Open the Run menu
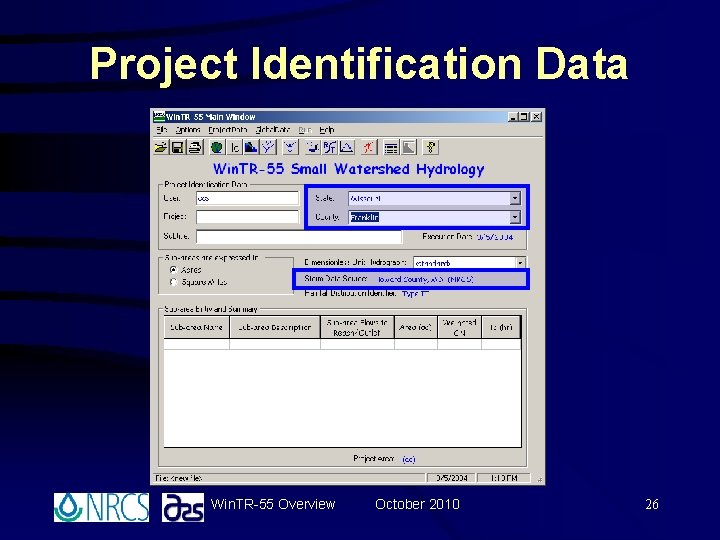This screenshot has width=720, height=540. pyautogui.click(x=305, y=130)
